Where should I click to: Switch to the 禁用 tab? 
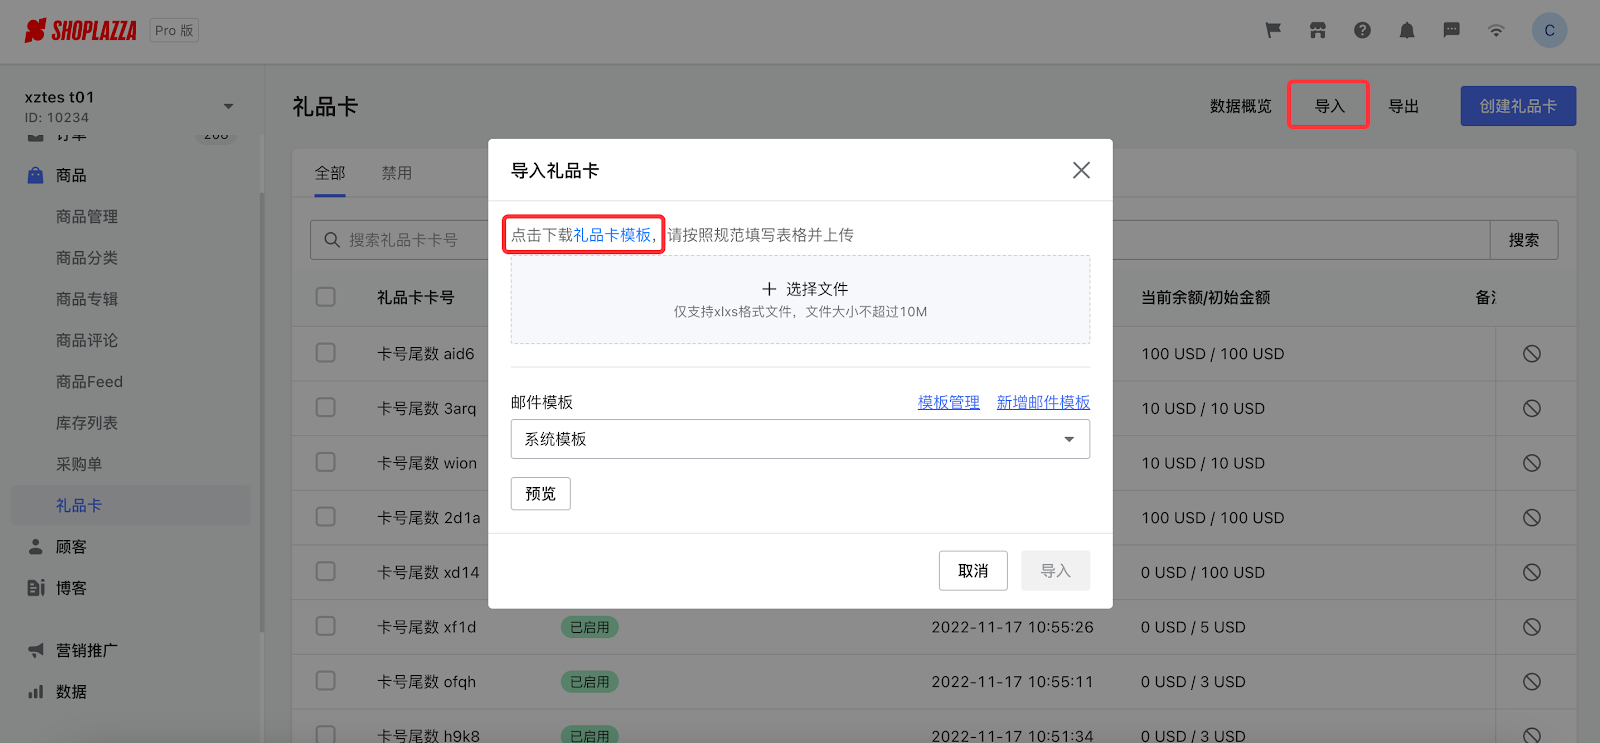[396, 173]
